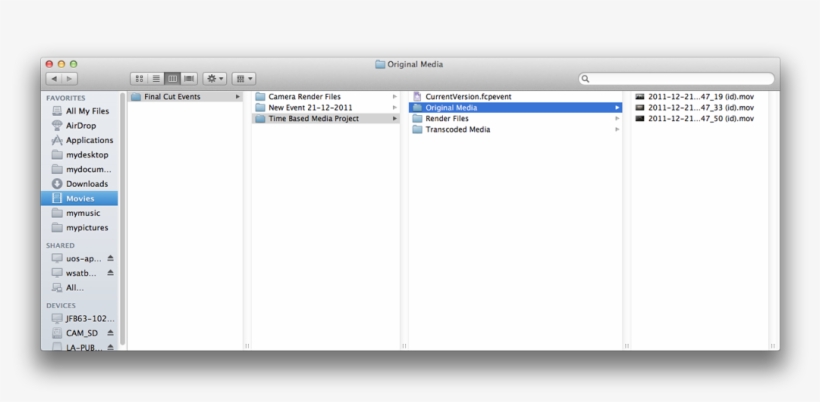Expand arrow beside New Event 21-12-2011
Viewport: 820px width, 402px height.
[395, 108]
